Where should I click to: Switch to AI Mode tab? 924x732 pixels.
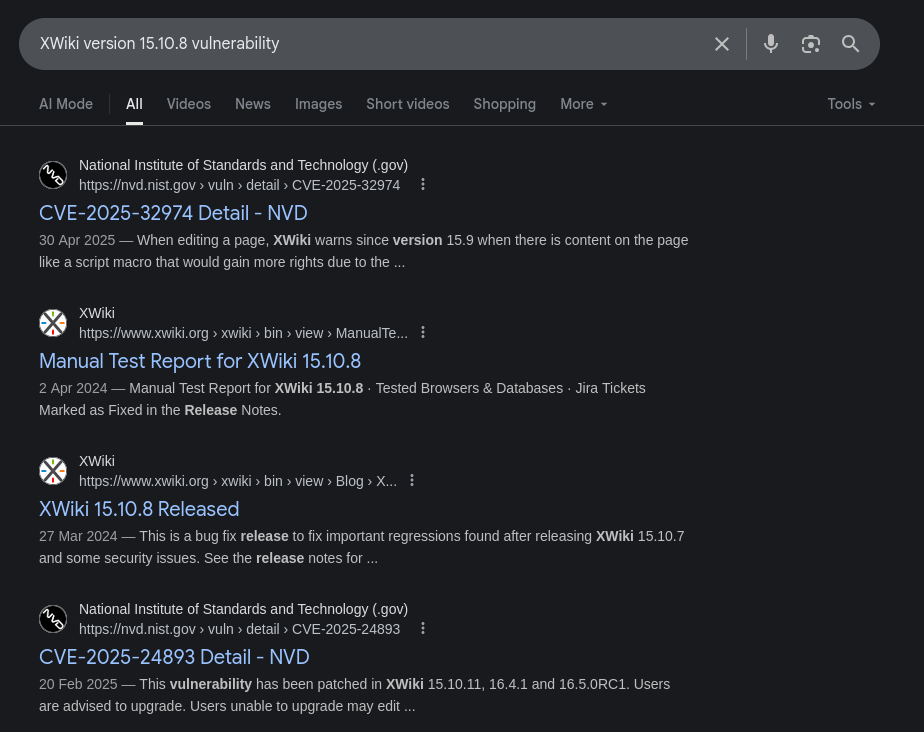point(66,104)
